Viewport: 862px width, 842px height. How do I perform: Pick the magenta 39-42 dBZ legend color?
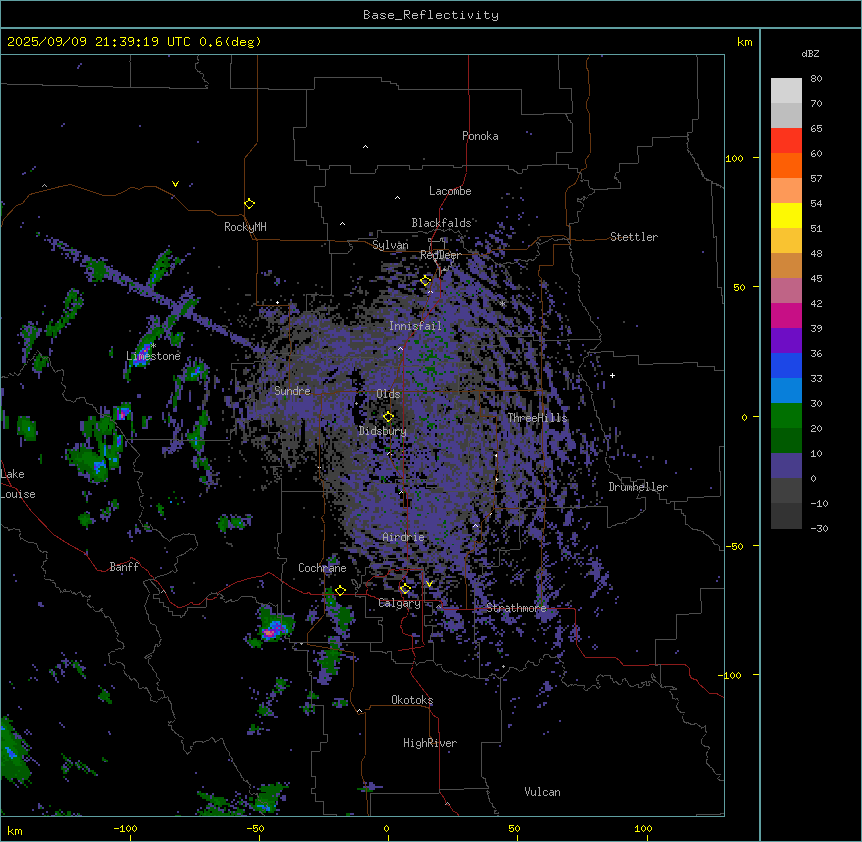point(786,315)
